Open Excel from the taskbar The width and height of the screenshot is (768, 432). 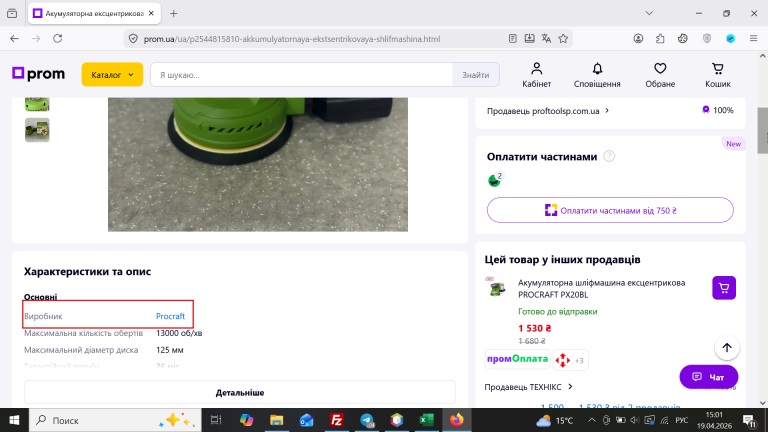[427, 420]
